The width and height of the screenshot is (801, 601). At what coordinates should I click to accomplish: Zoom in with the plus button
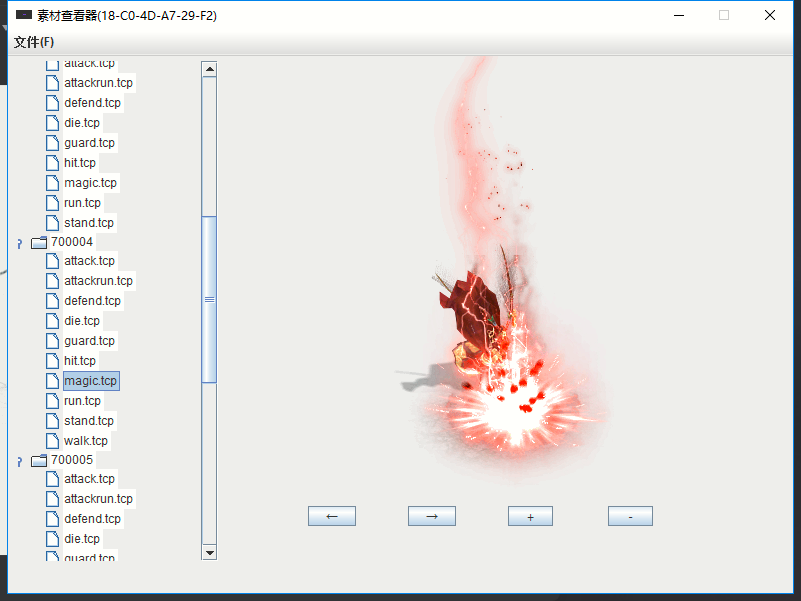(x=530, y=516)
